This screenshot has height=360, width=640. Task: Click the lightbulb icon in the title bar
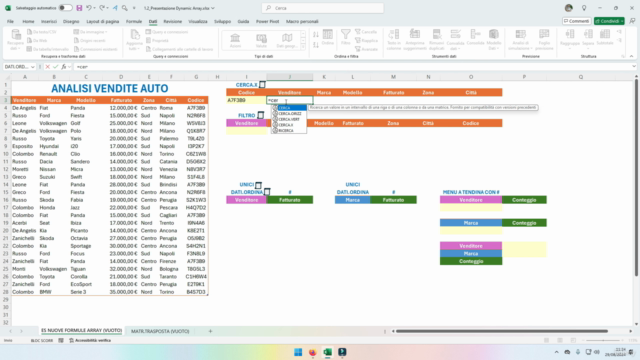click(x=584, y=8)
